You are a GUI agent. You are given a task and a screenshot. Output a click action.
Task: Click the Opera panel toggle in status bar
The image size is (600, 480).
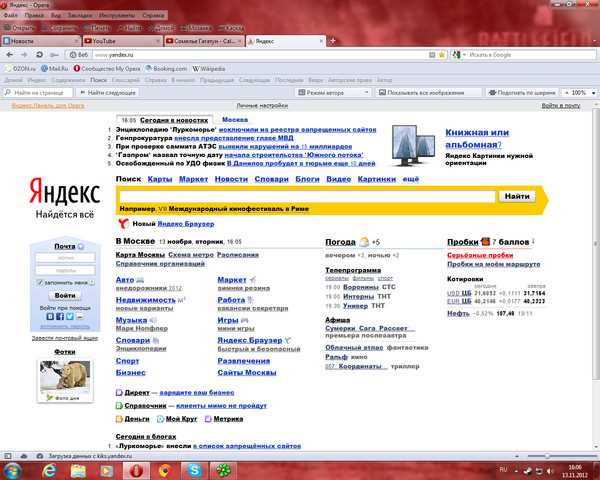point(8,456)
